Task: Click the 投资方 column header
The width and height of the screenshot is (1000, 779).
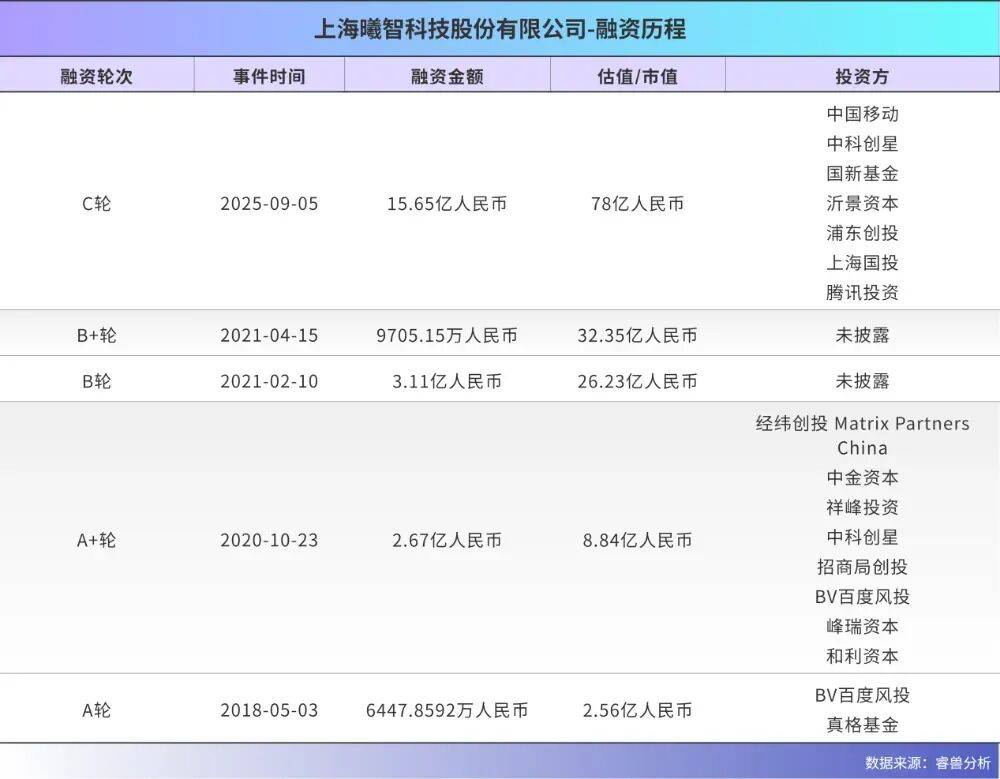Action: pos(862,74)
